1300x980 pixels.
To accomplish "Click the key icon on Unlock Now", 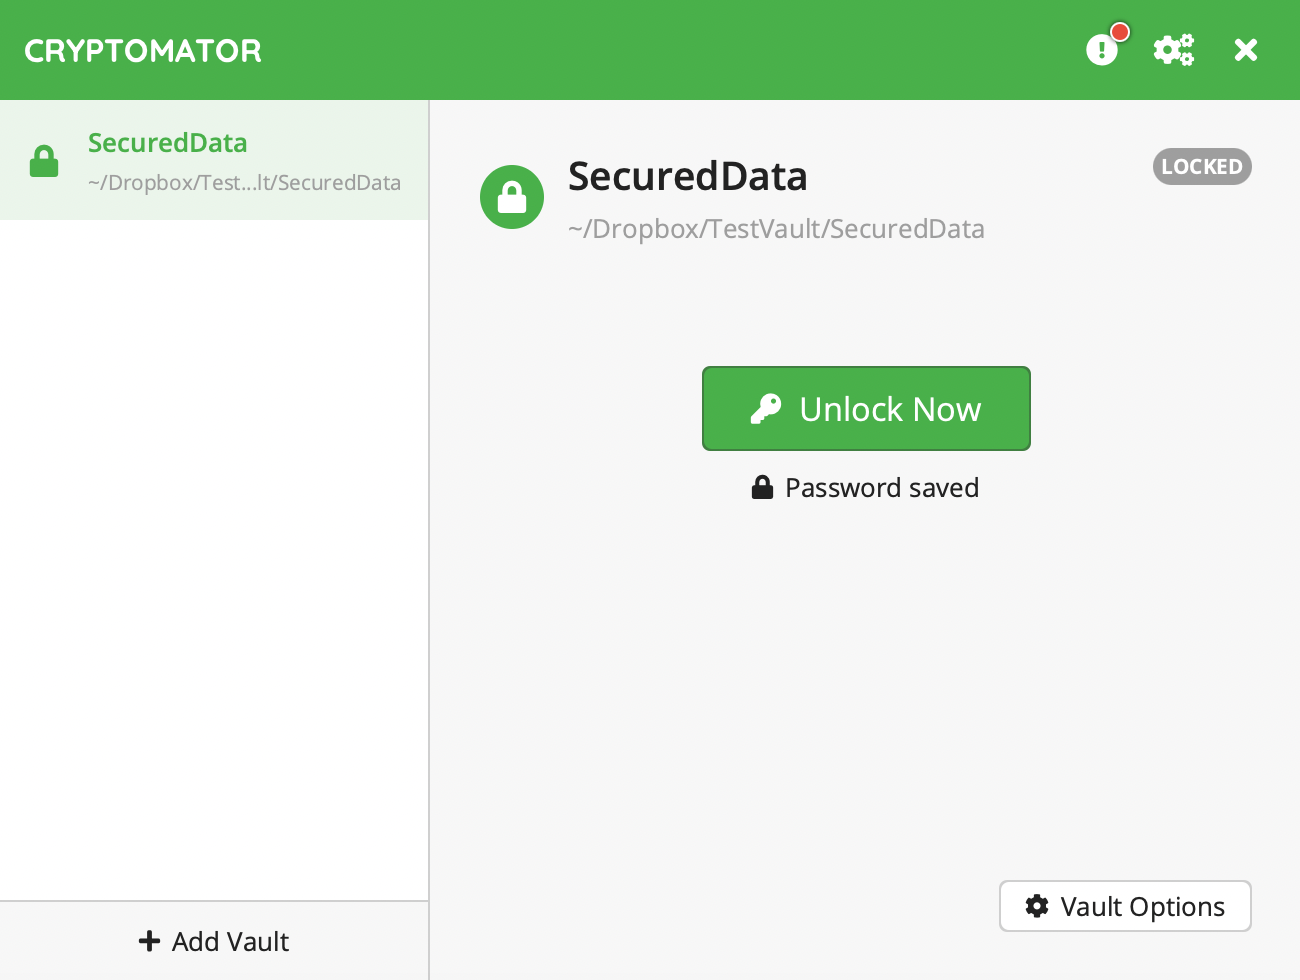I will [766, 409].
